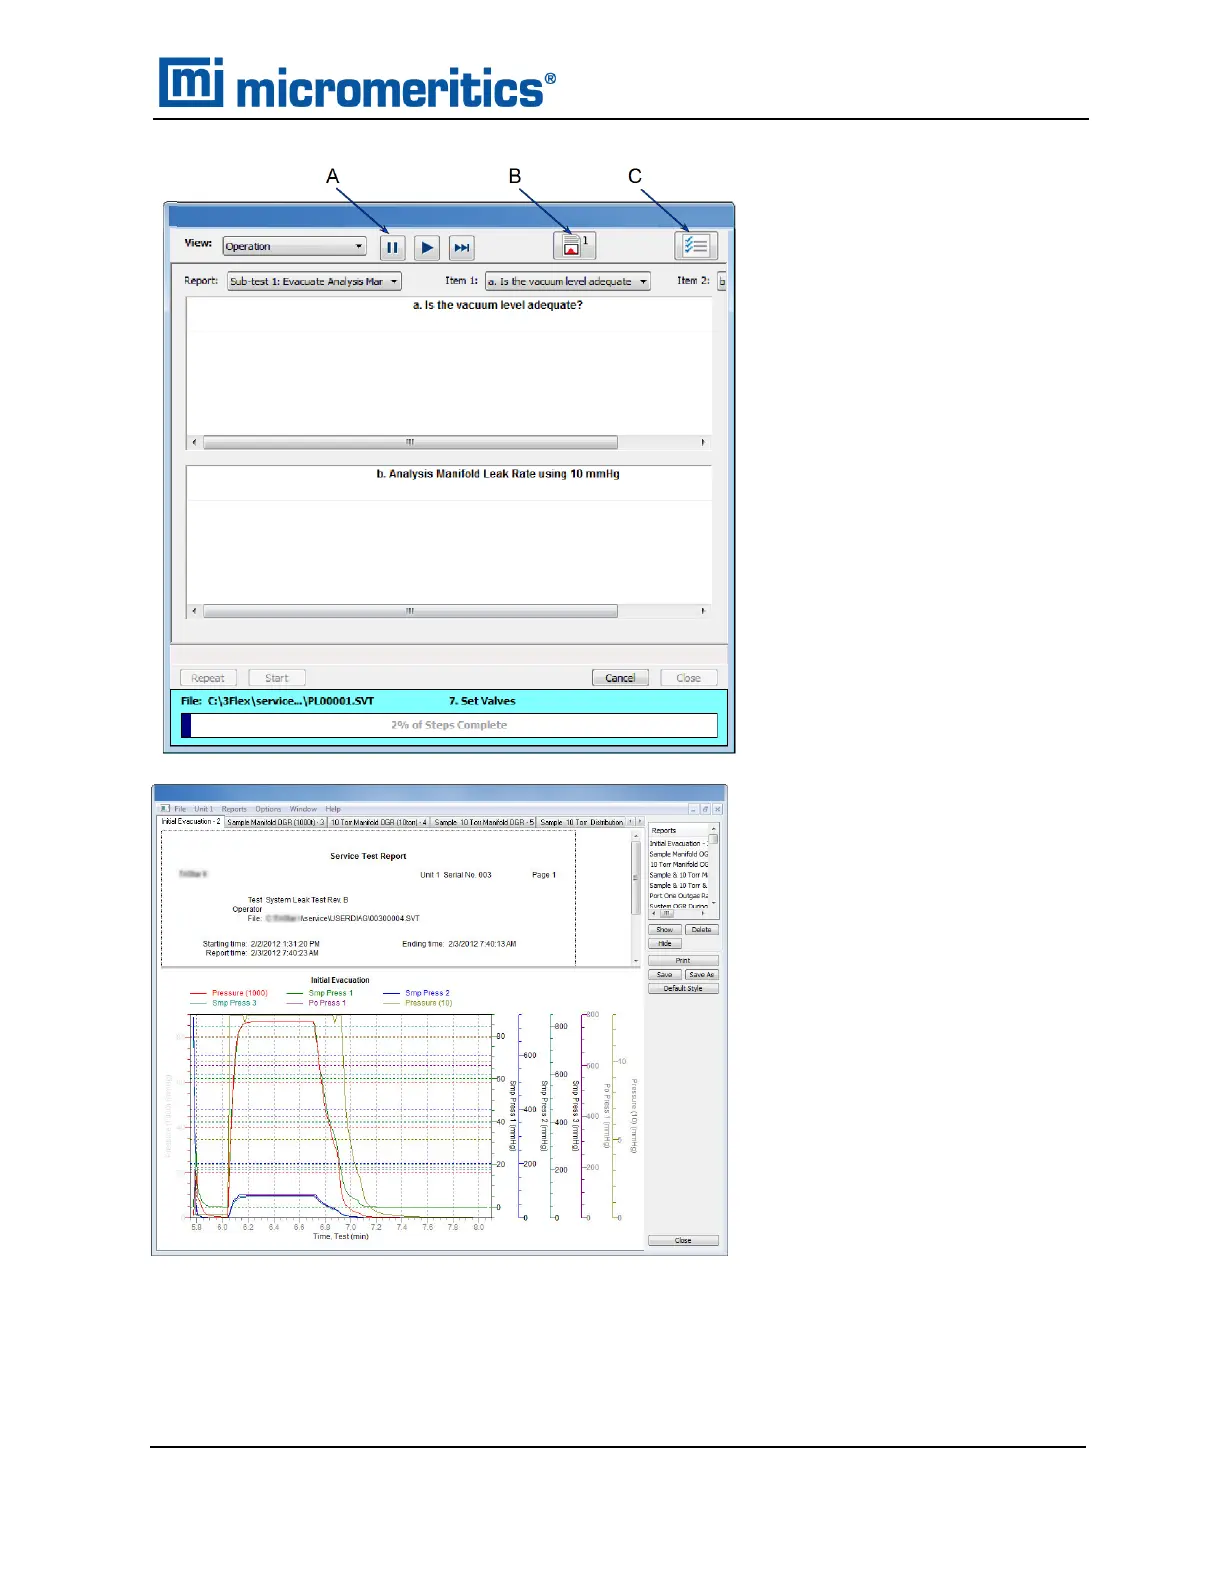Click the Print button
The width and height of the screenshot is (1224, 1584).
click(683, 961)
